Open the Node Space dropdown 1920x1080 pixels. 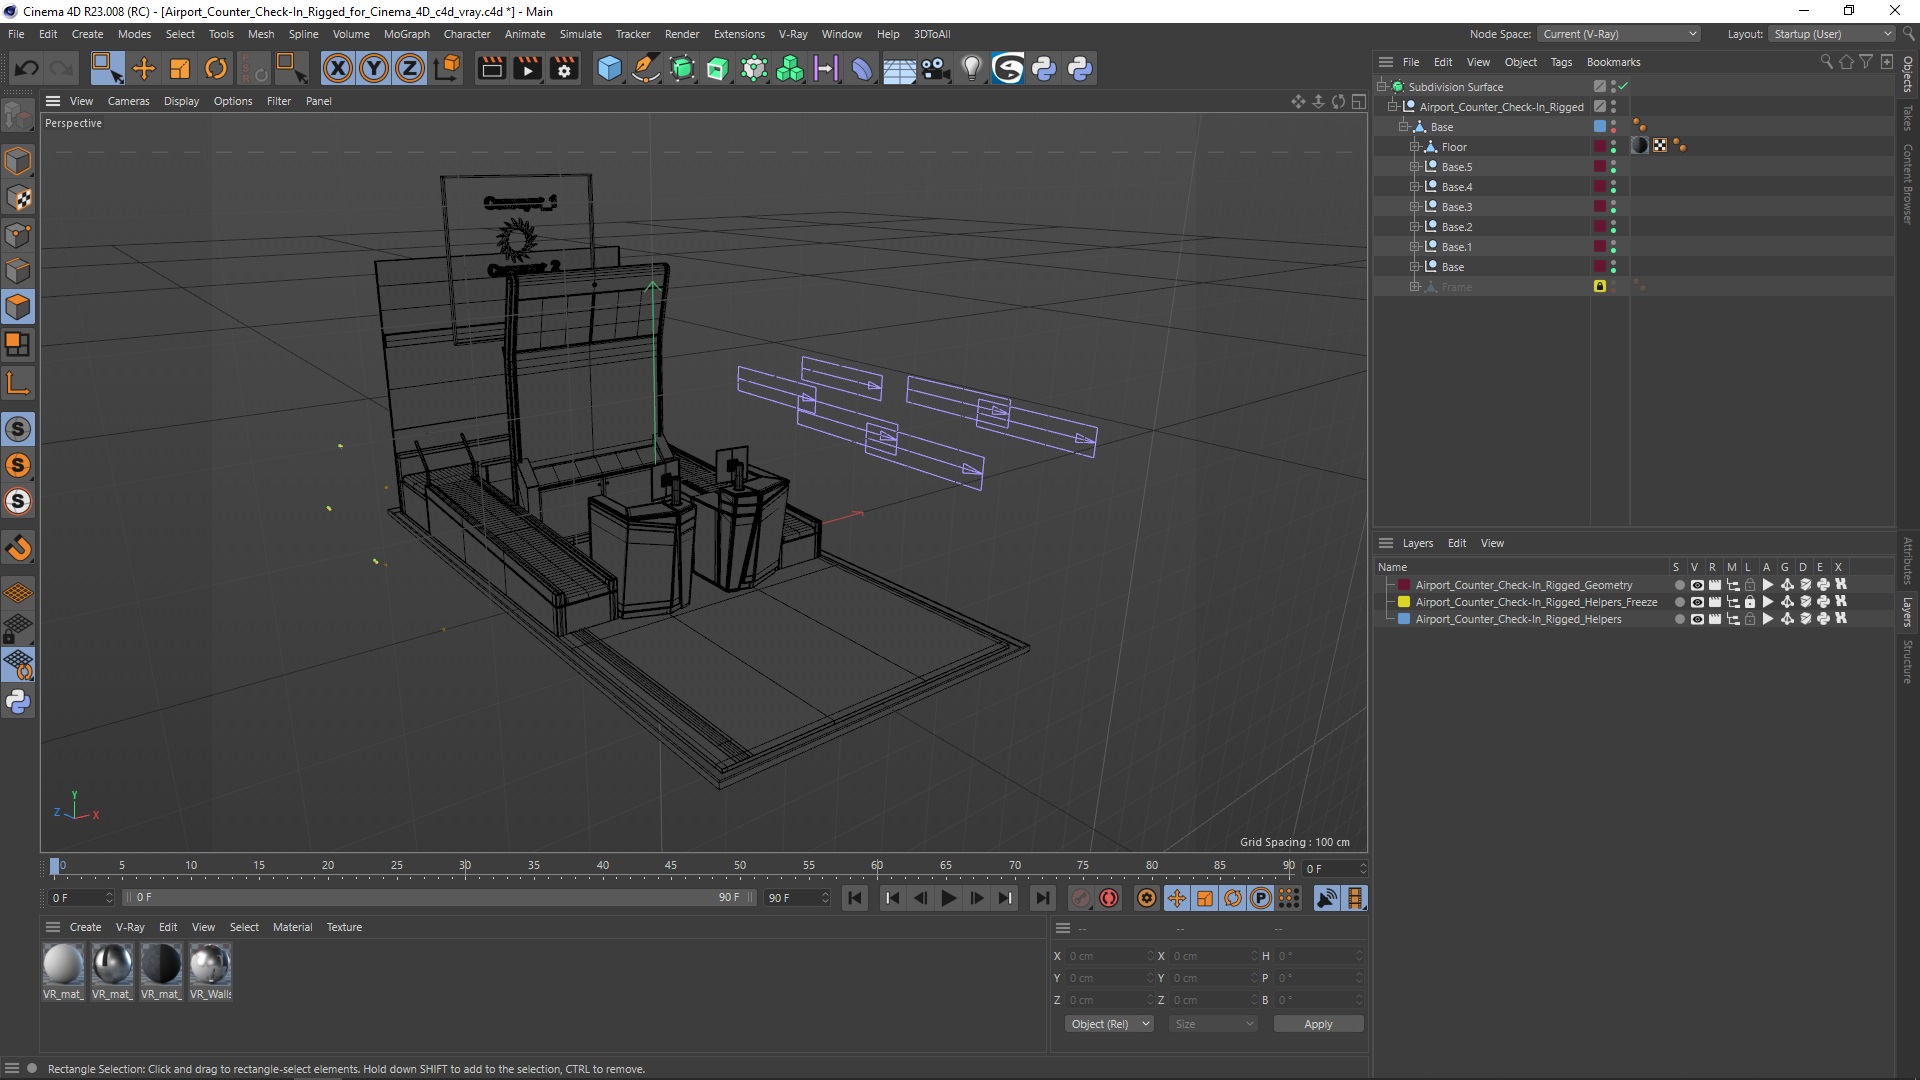(x=1618, y=34)
